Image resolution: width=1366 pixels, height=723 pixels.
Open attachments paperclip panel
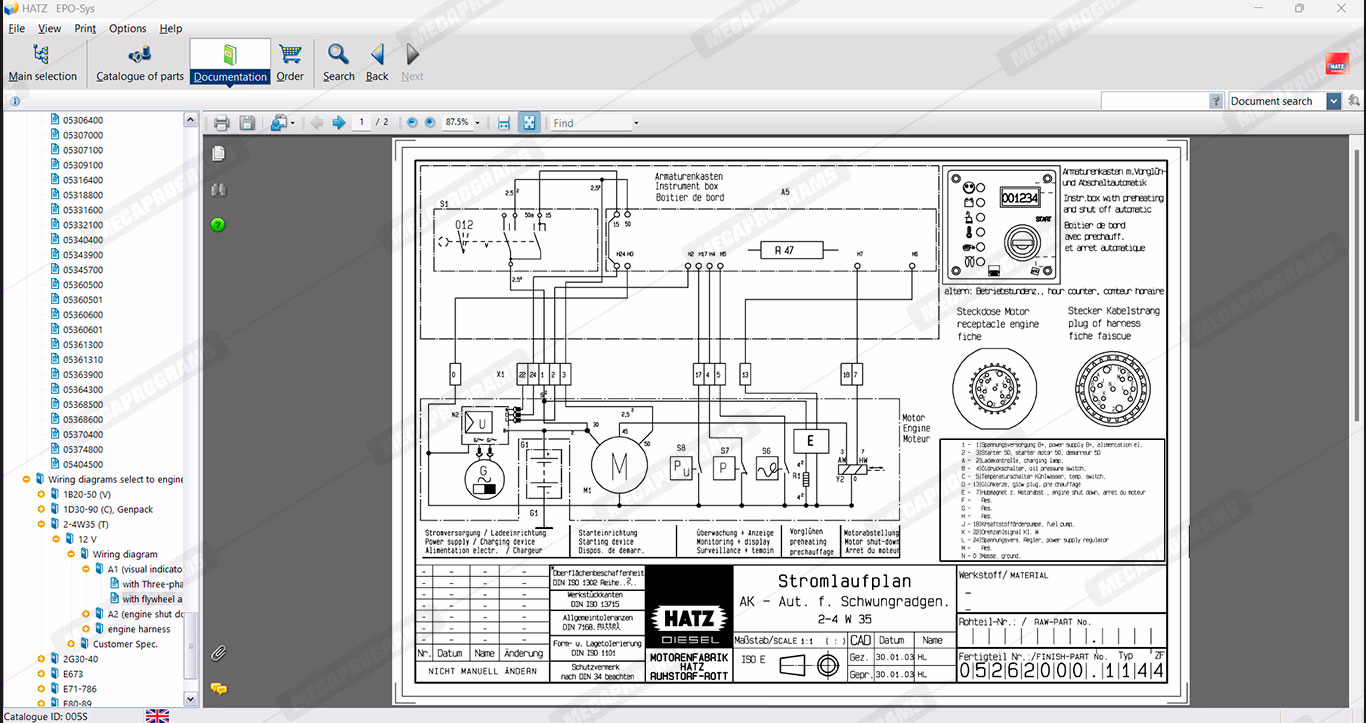[218, 653]
